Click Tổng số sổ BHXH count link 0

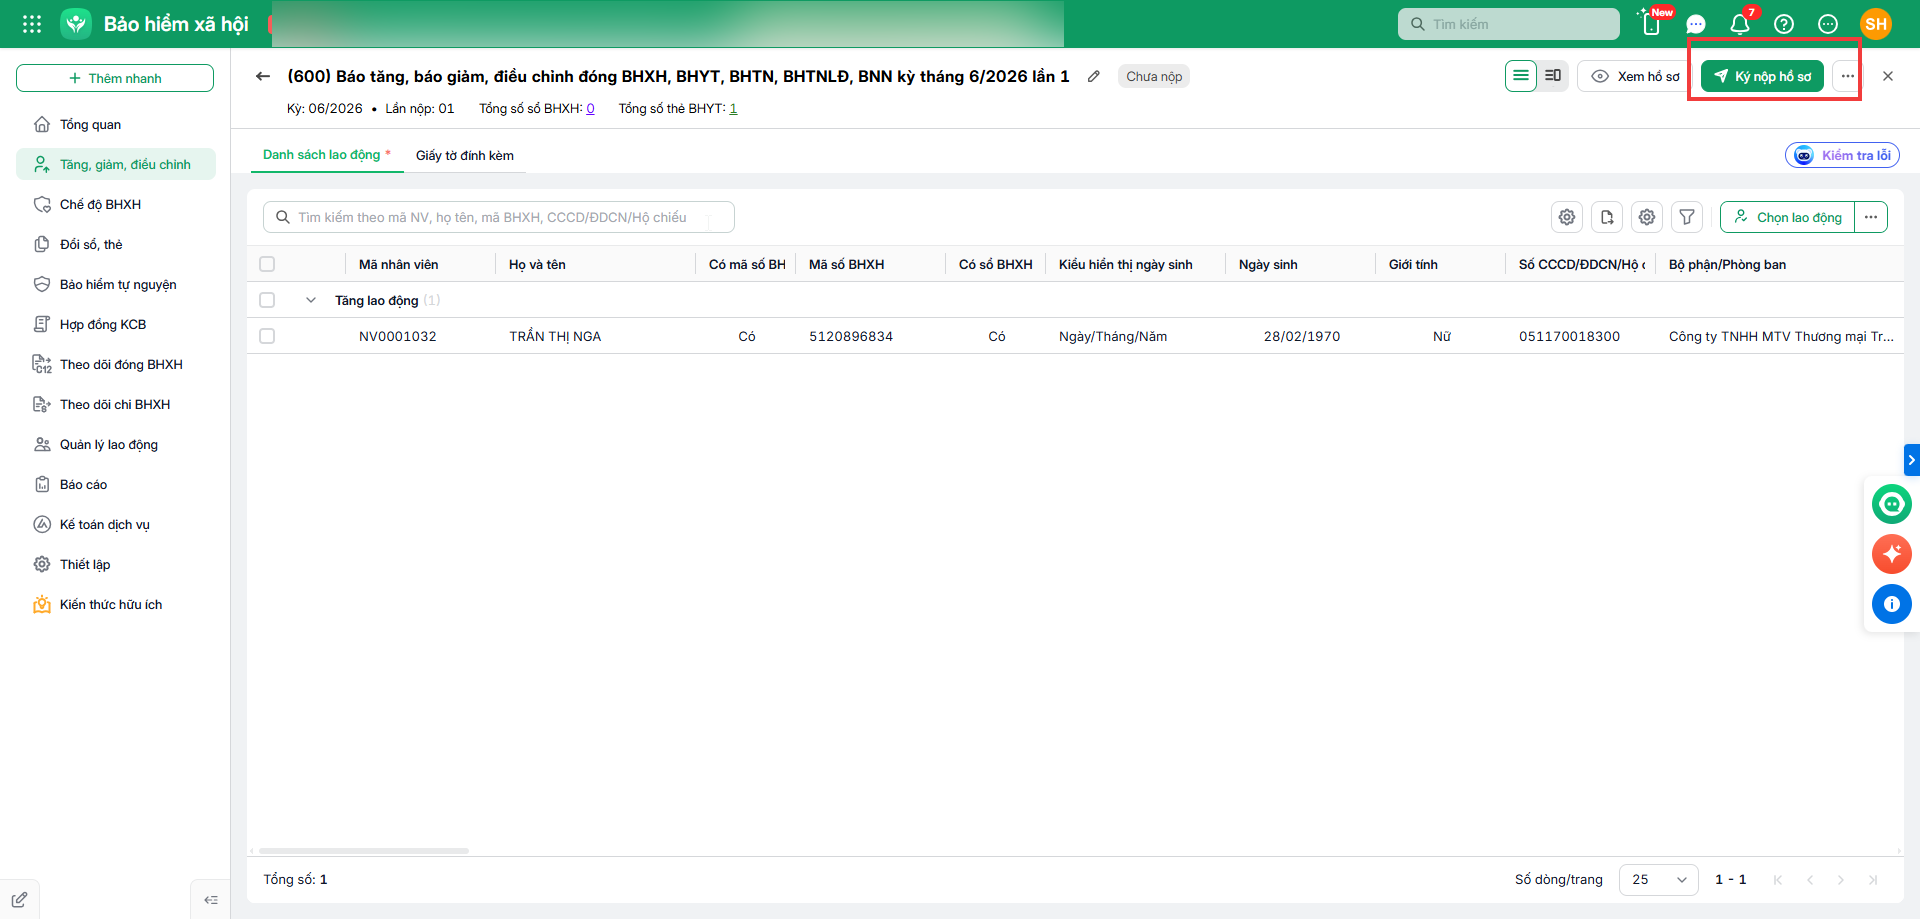[x=590, y=108]
